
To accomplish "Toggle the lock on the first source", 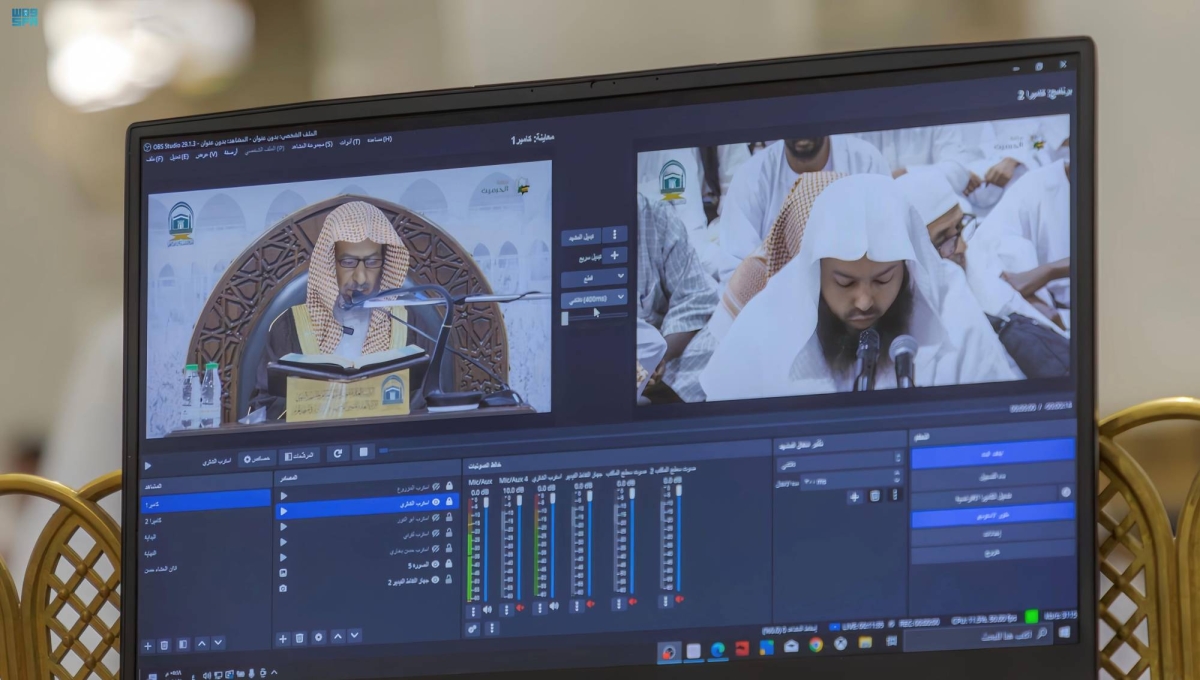I will pyautogui.click(x=448, y=486).
